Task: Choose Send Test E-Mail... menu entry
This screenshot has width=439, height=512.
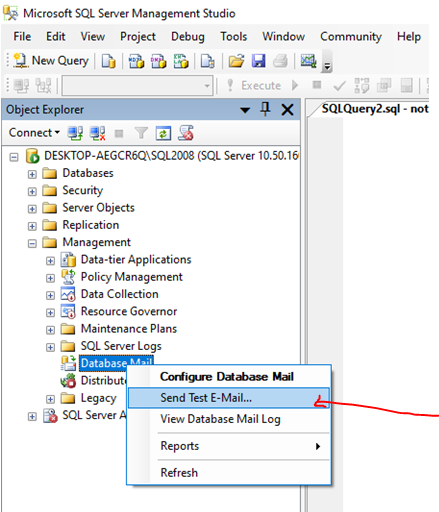Action: pos(229,398)
